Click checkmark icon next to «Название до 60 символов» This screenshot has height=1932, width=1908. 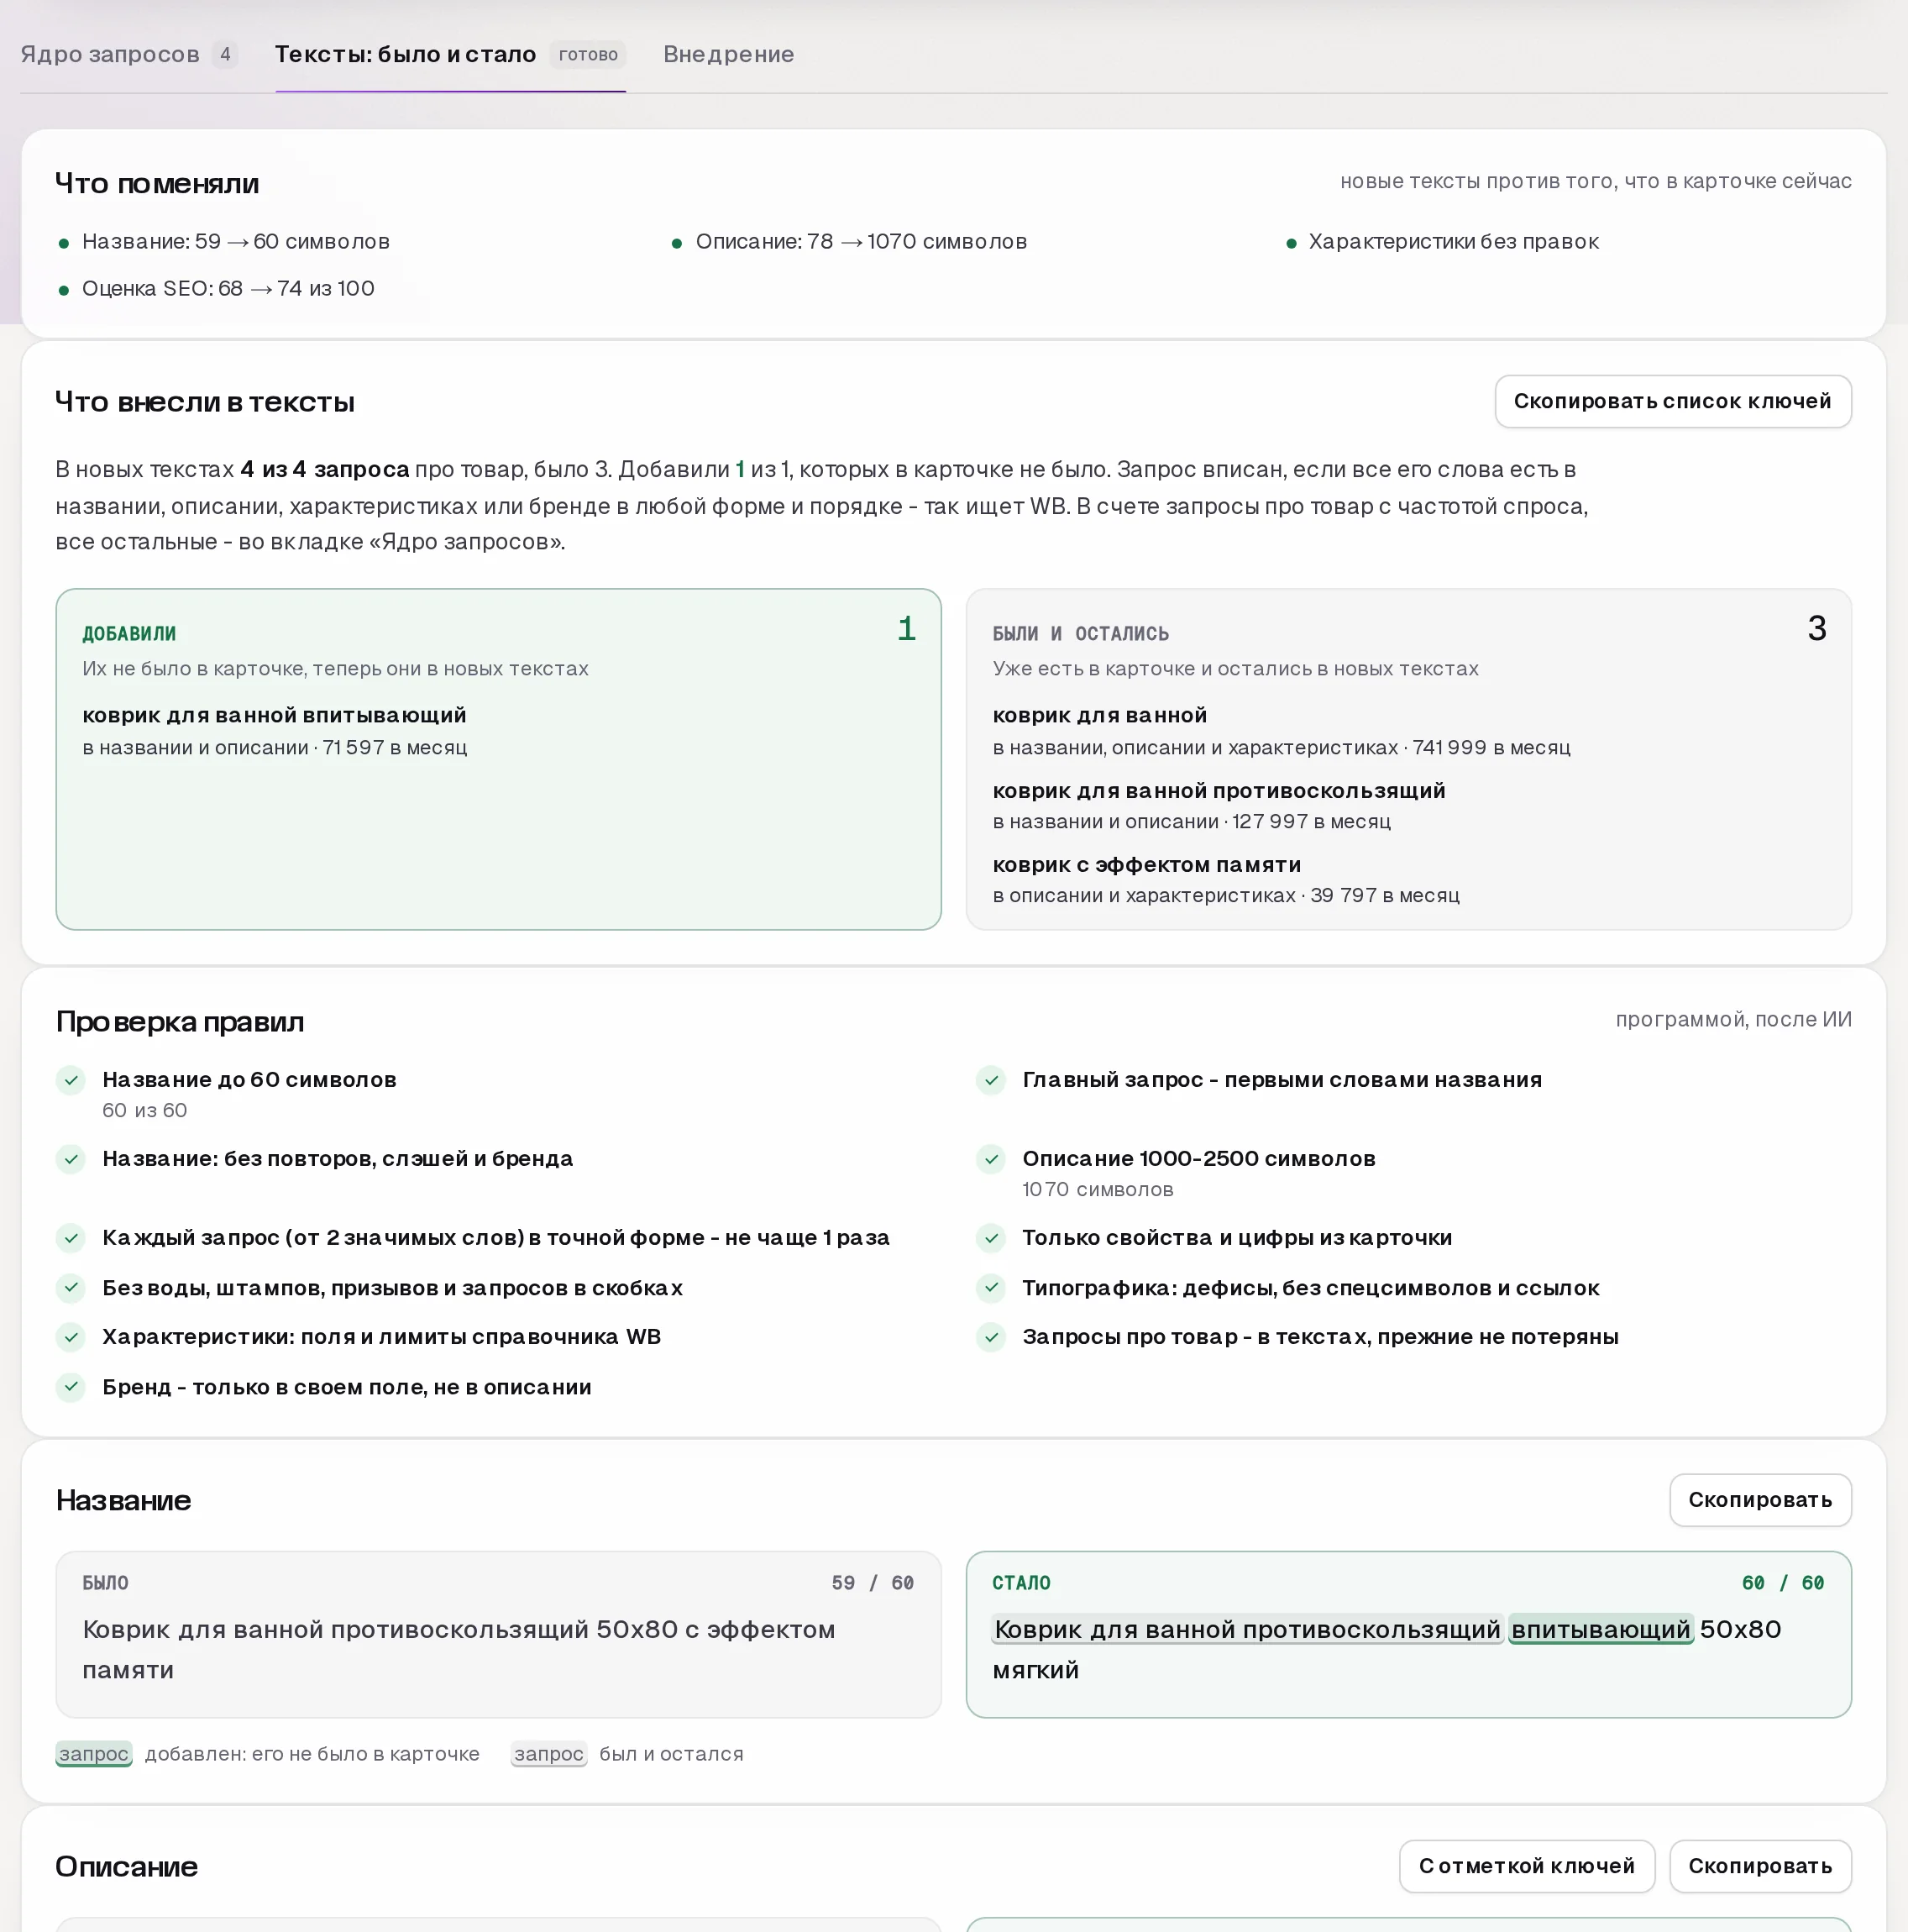[x=71, y=1080]
